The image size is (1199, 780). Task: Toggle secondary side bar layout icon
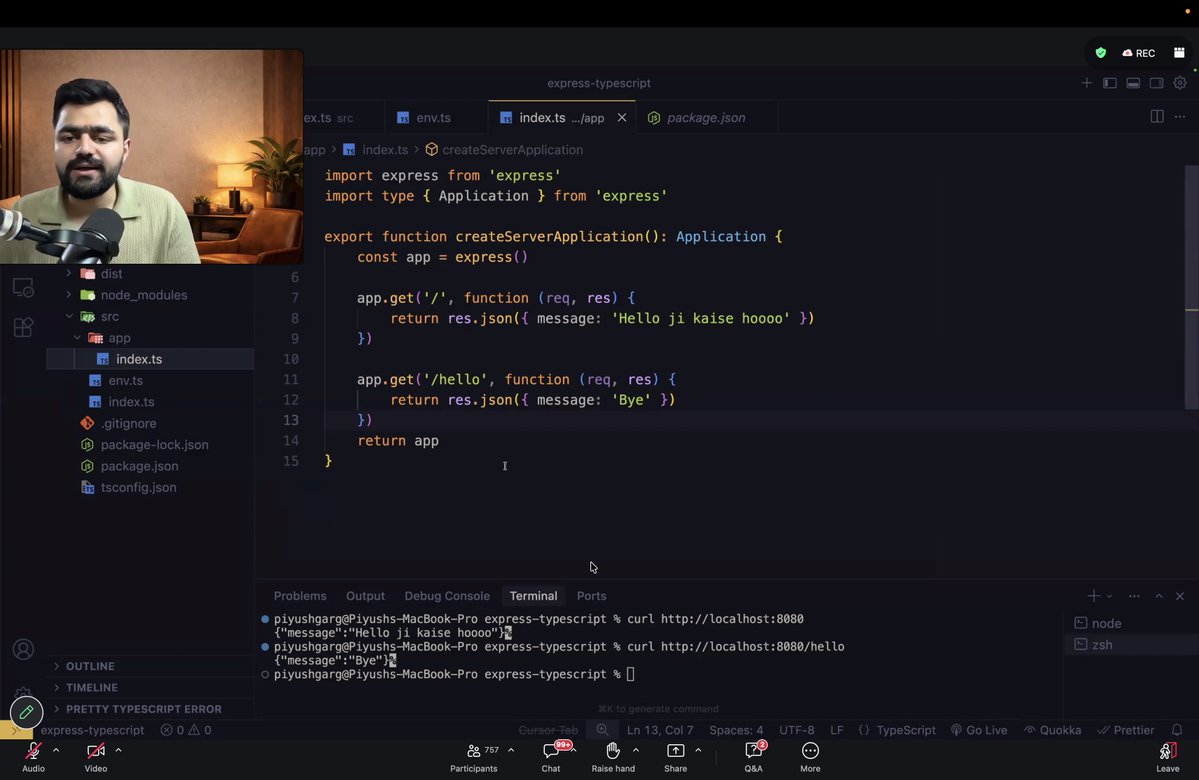click(1156, 83)
